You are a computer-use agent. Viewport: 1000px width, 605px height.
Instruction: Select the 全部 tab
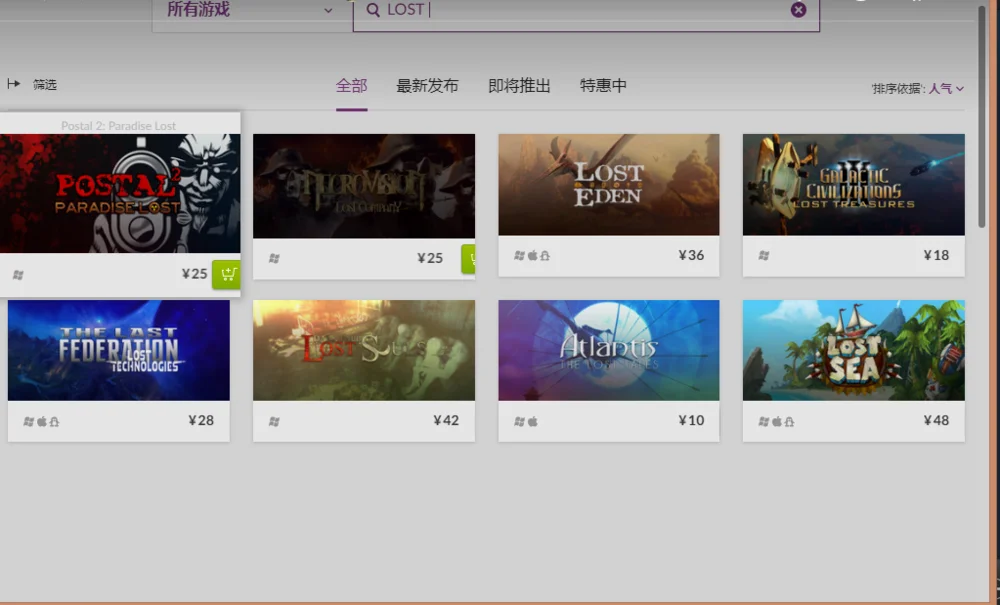click(351, 86)
